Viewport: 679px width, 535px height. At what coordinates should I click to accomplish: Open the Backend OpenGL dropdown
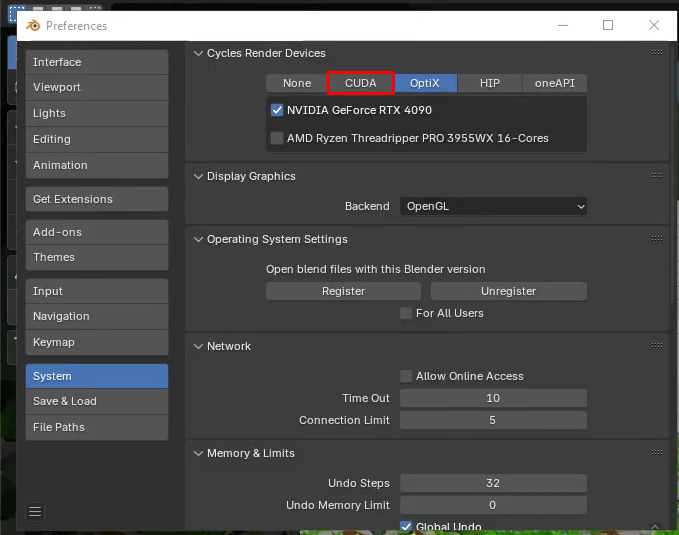pyautogui.click(x=493, y=206)
